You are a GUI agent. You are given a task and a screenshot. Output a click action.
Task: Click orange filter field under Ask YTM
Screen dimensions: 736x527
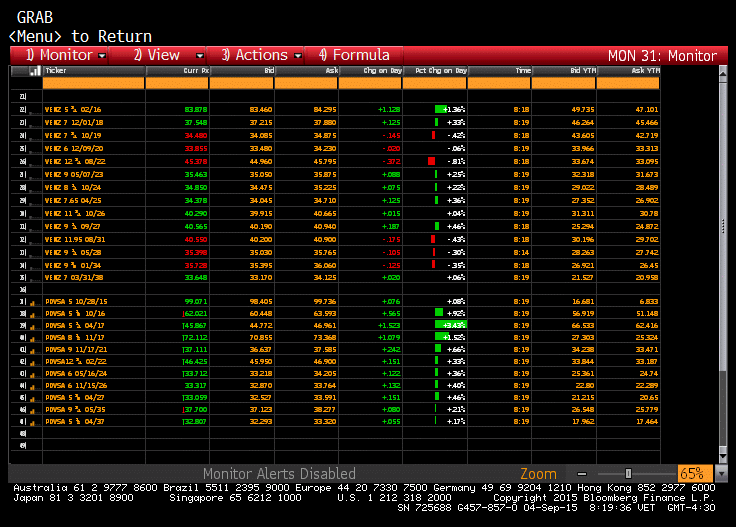click(x=628, y=83)
